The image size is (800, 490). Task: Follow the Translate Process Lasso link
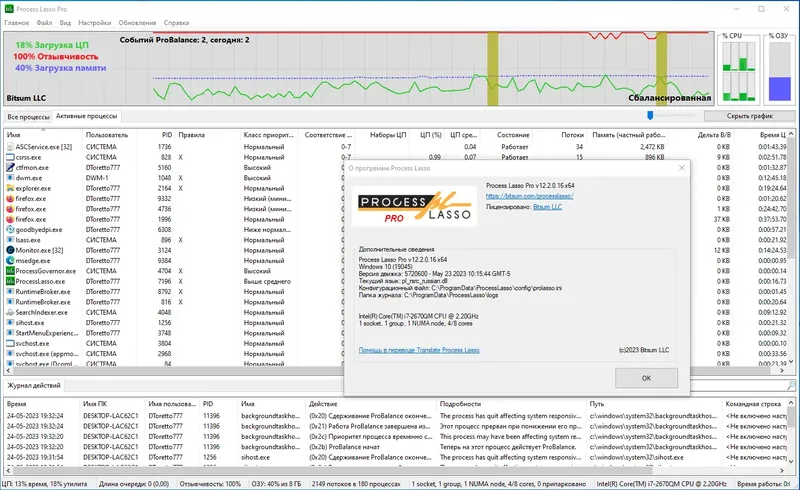point(419,350)
